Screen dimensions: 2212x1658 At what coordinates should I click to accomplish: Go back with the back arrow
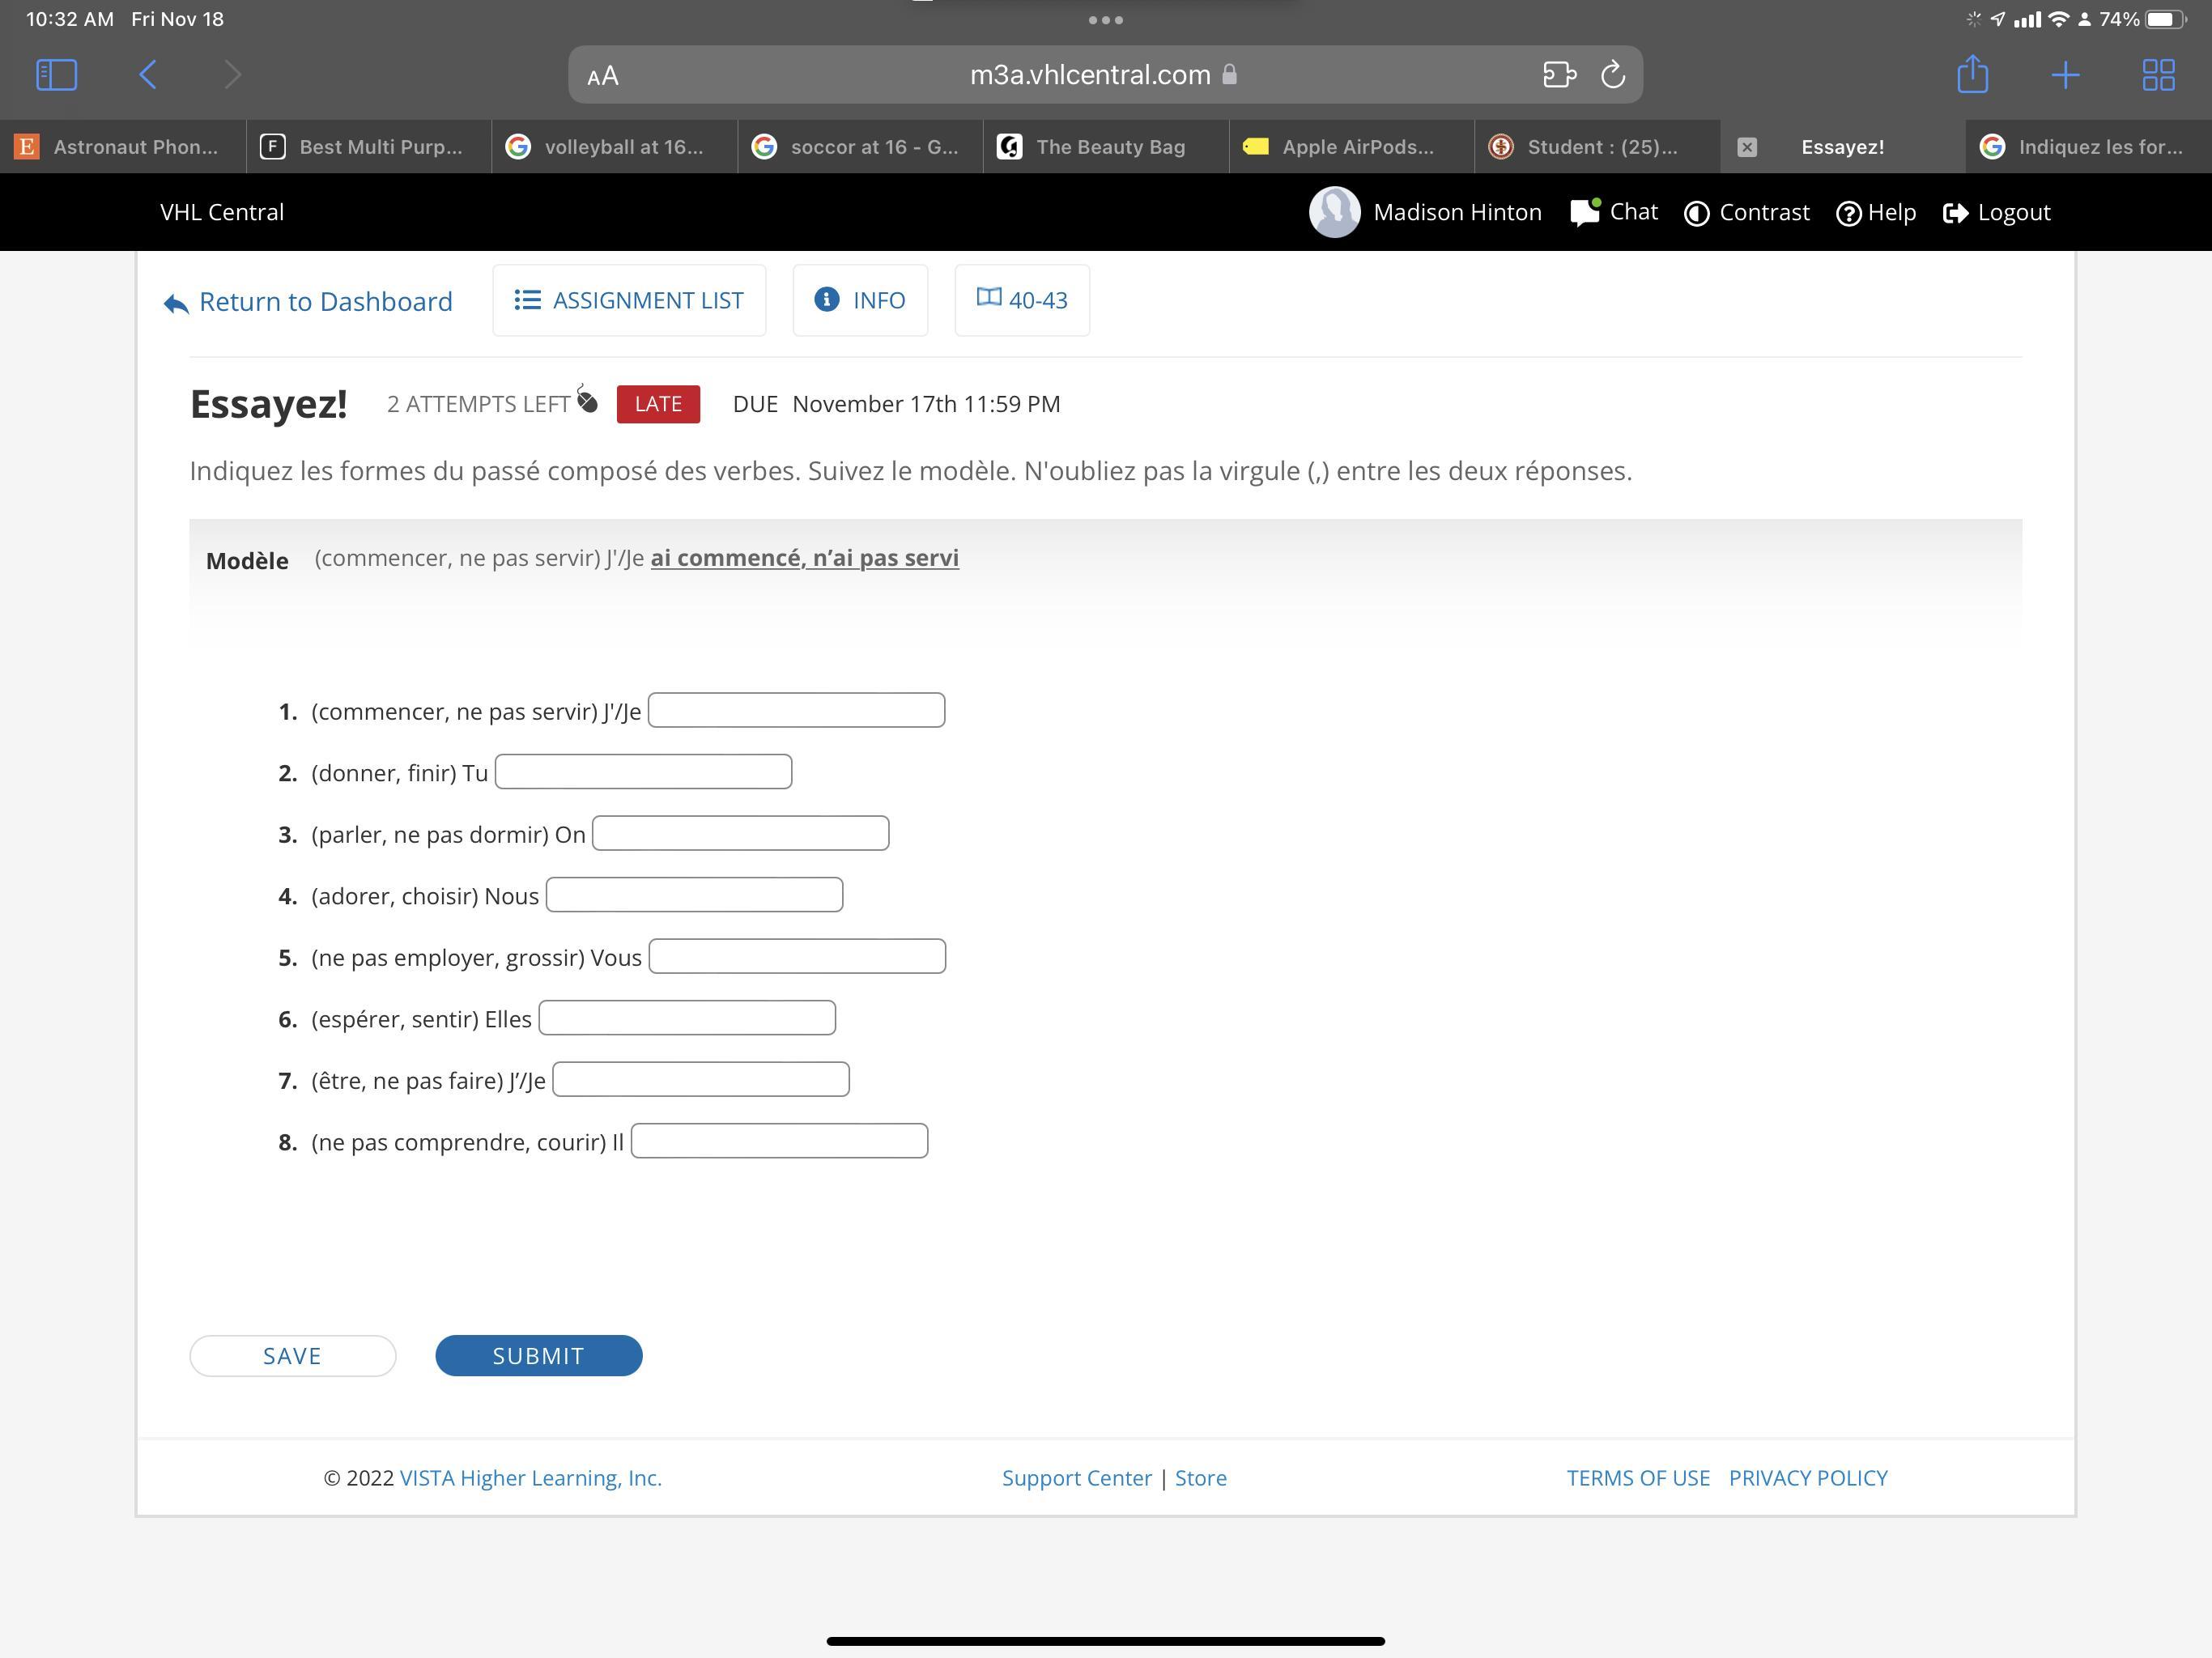coord(148,75)
